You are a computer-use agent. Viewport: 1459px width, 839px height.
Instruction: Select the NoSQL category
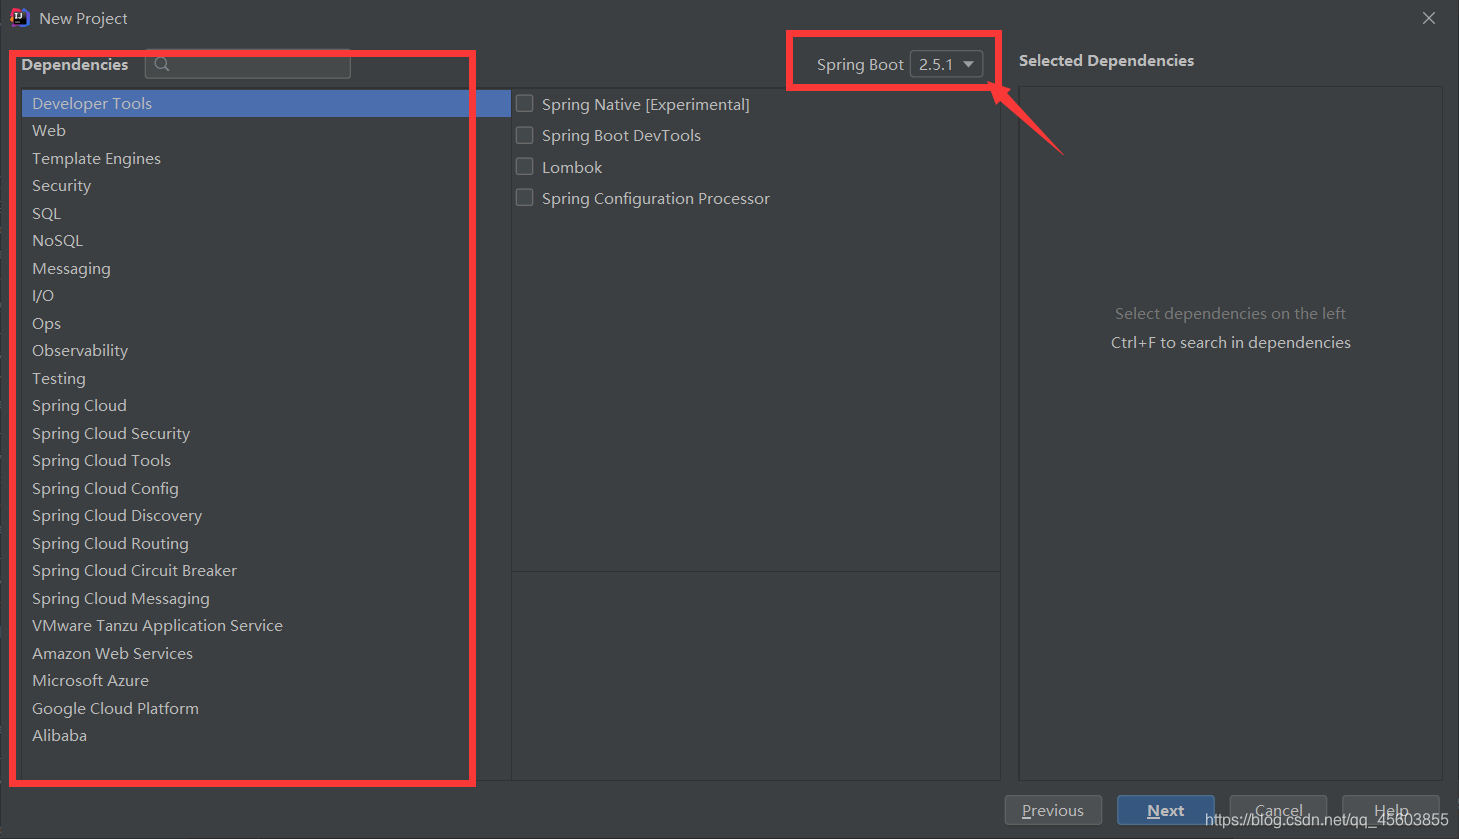coord(266,241)
